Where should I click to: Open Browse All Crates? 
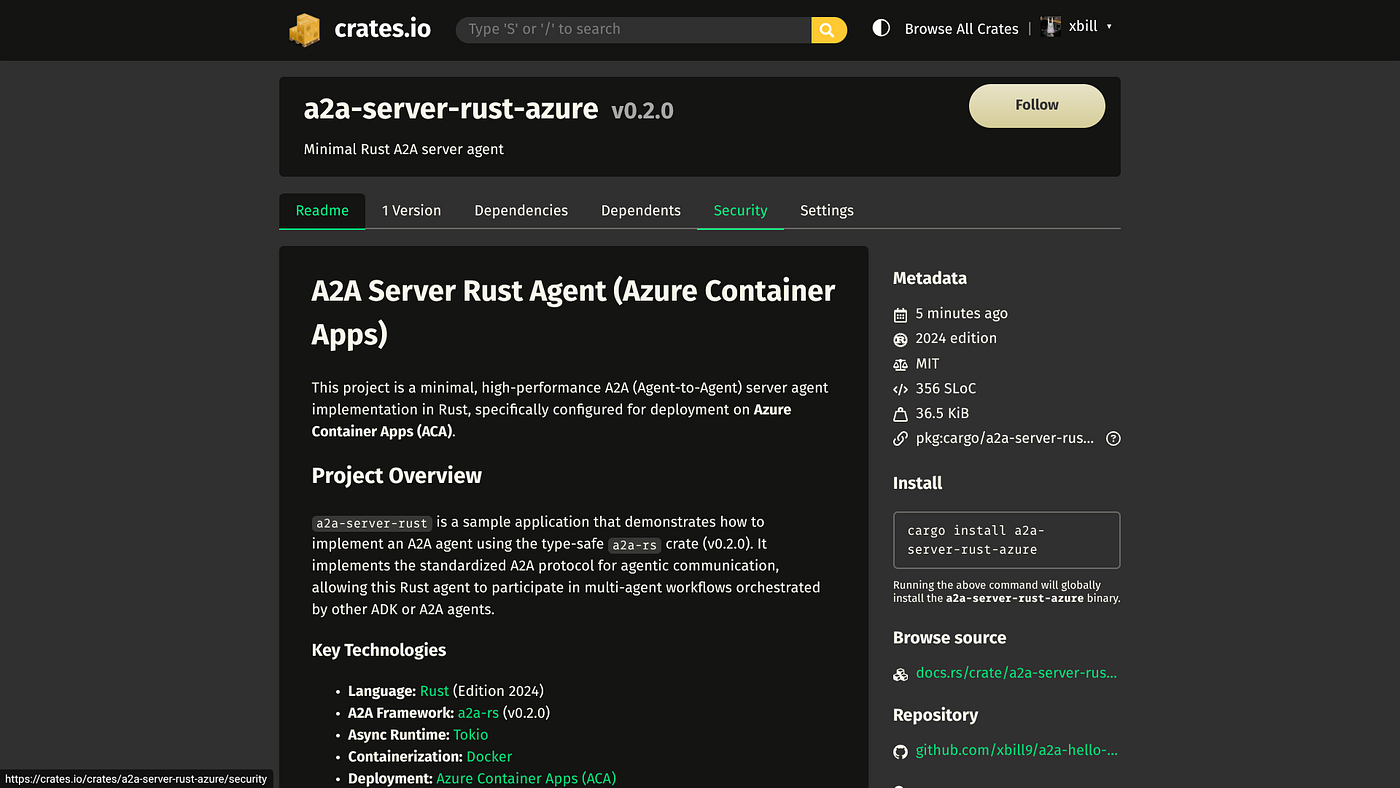(962, 29)
